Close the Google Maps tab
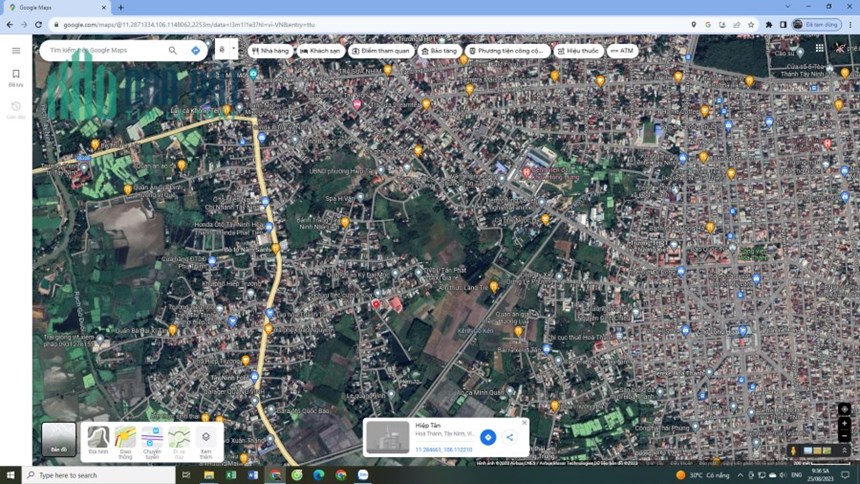The height and width of the screenshot is (484, 860). (104, 8)
